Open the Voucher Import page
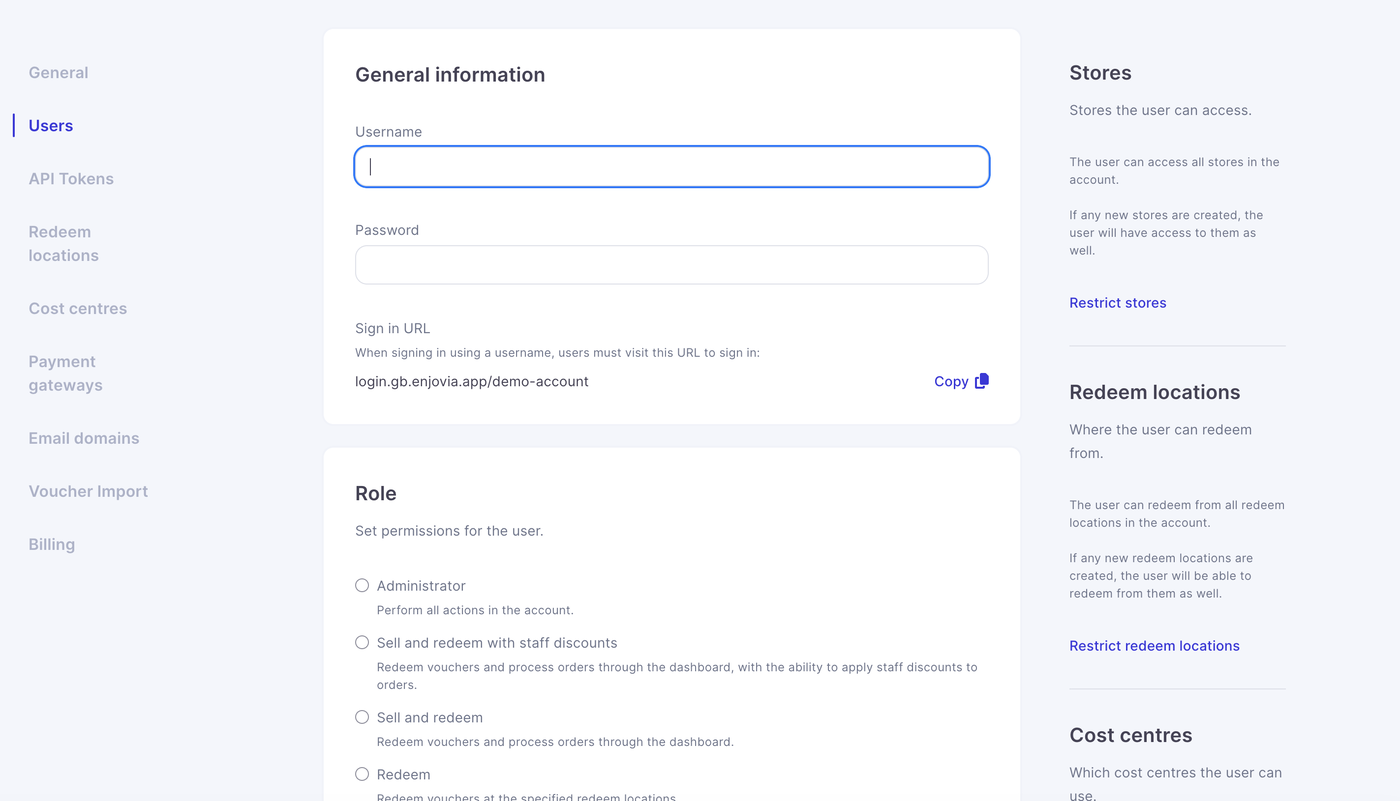This screenshot has width=1400, height=801. (88, 492)
